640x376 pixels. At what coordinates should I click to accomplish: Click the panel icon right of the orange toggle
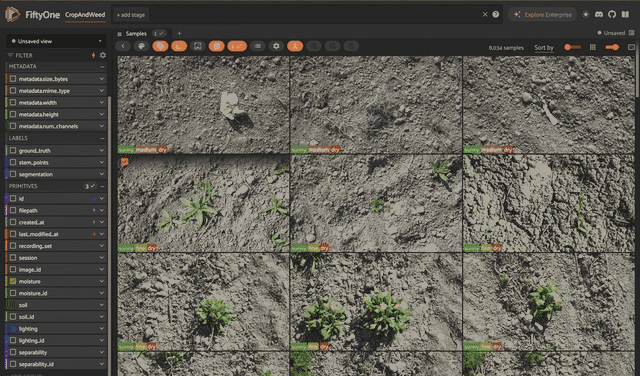pyautogui.click(x=631, y=47)
